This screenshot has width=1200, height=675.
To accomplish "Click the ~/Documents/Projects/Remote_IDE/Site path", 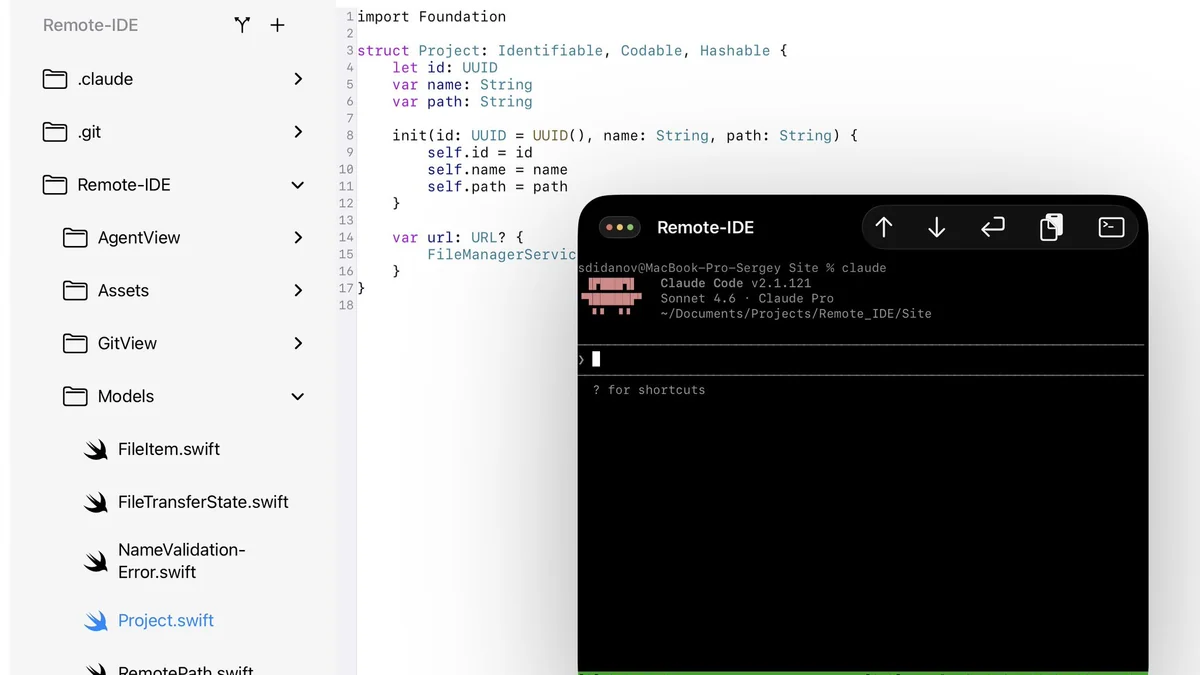I will [796, 314].
